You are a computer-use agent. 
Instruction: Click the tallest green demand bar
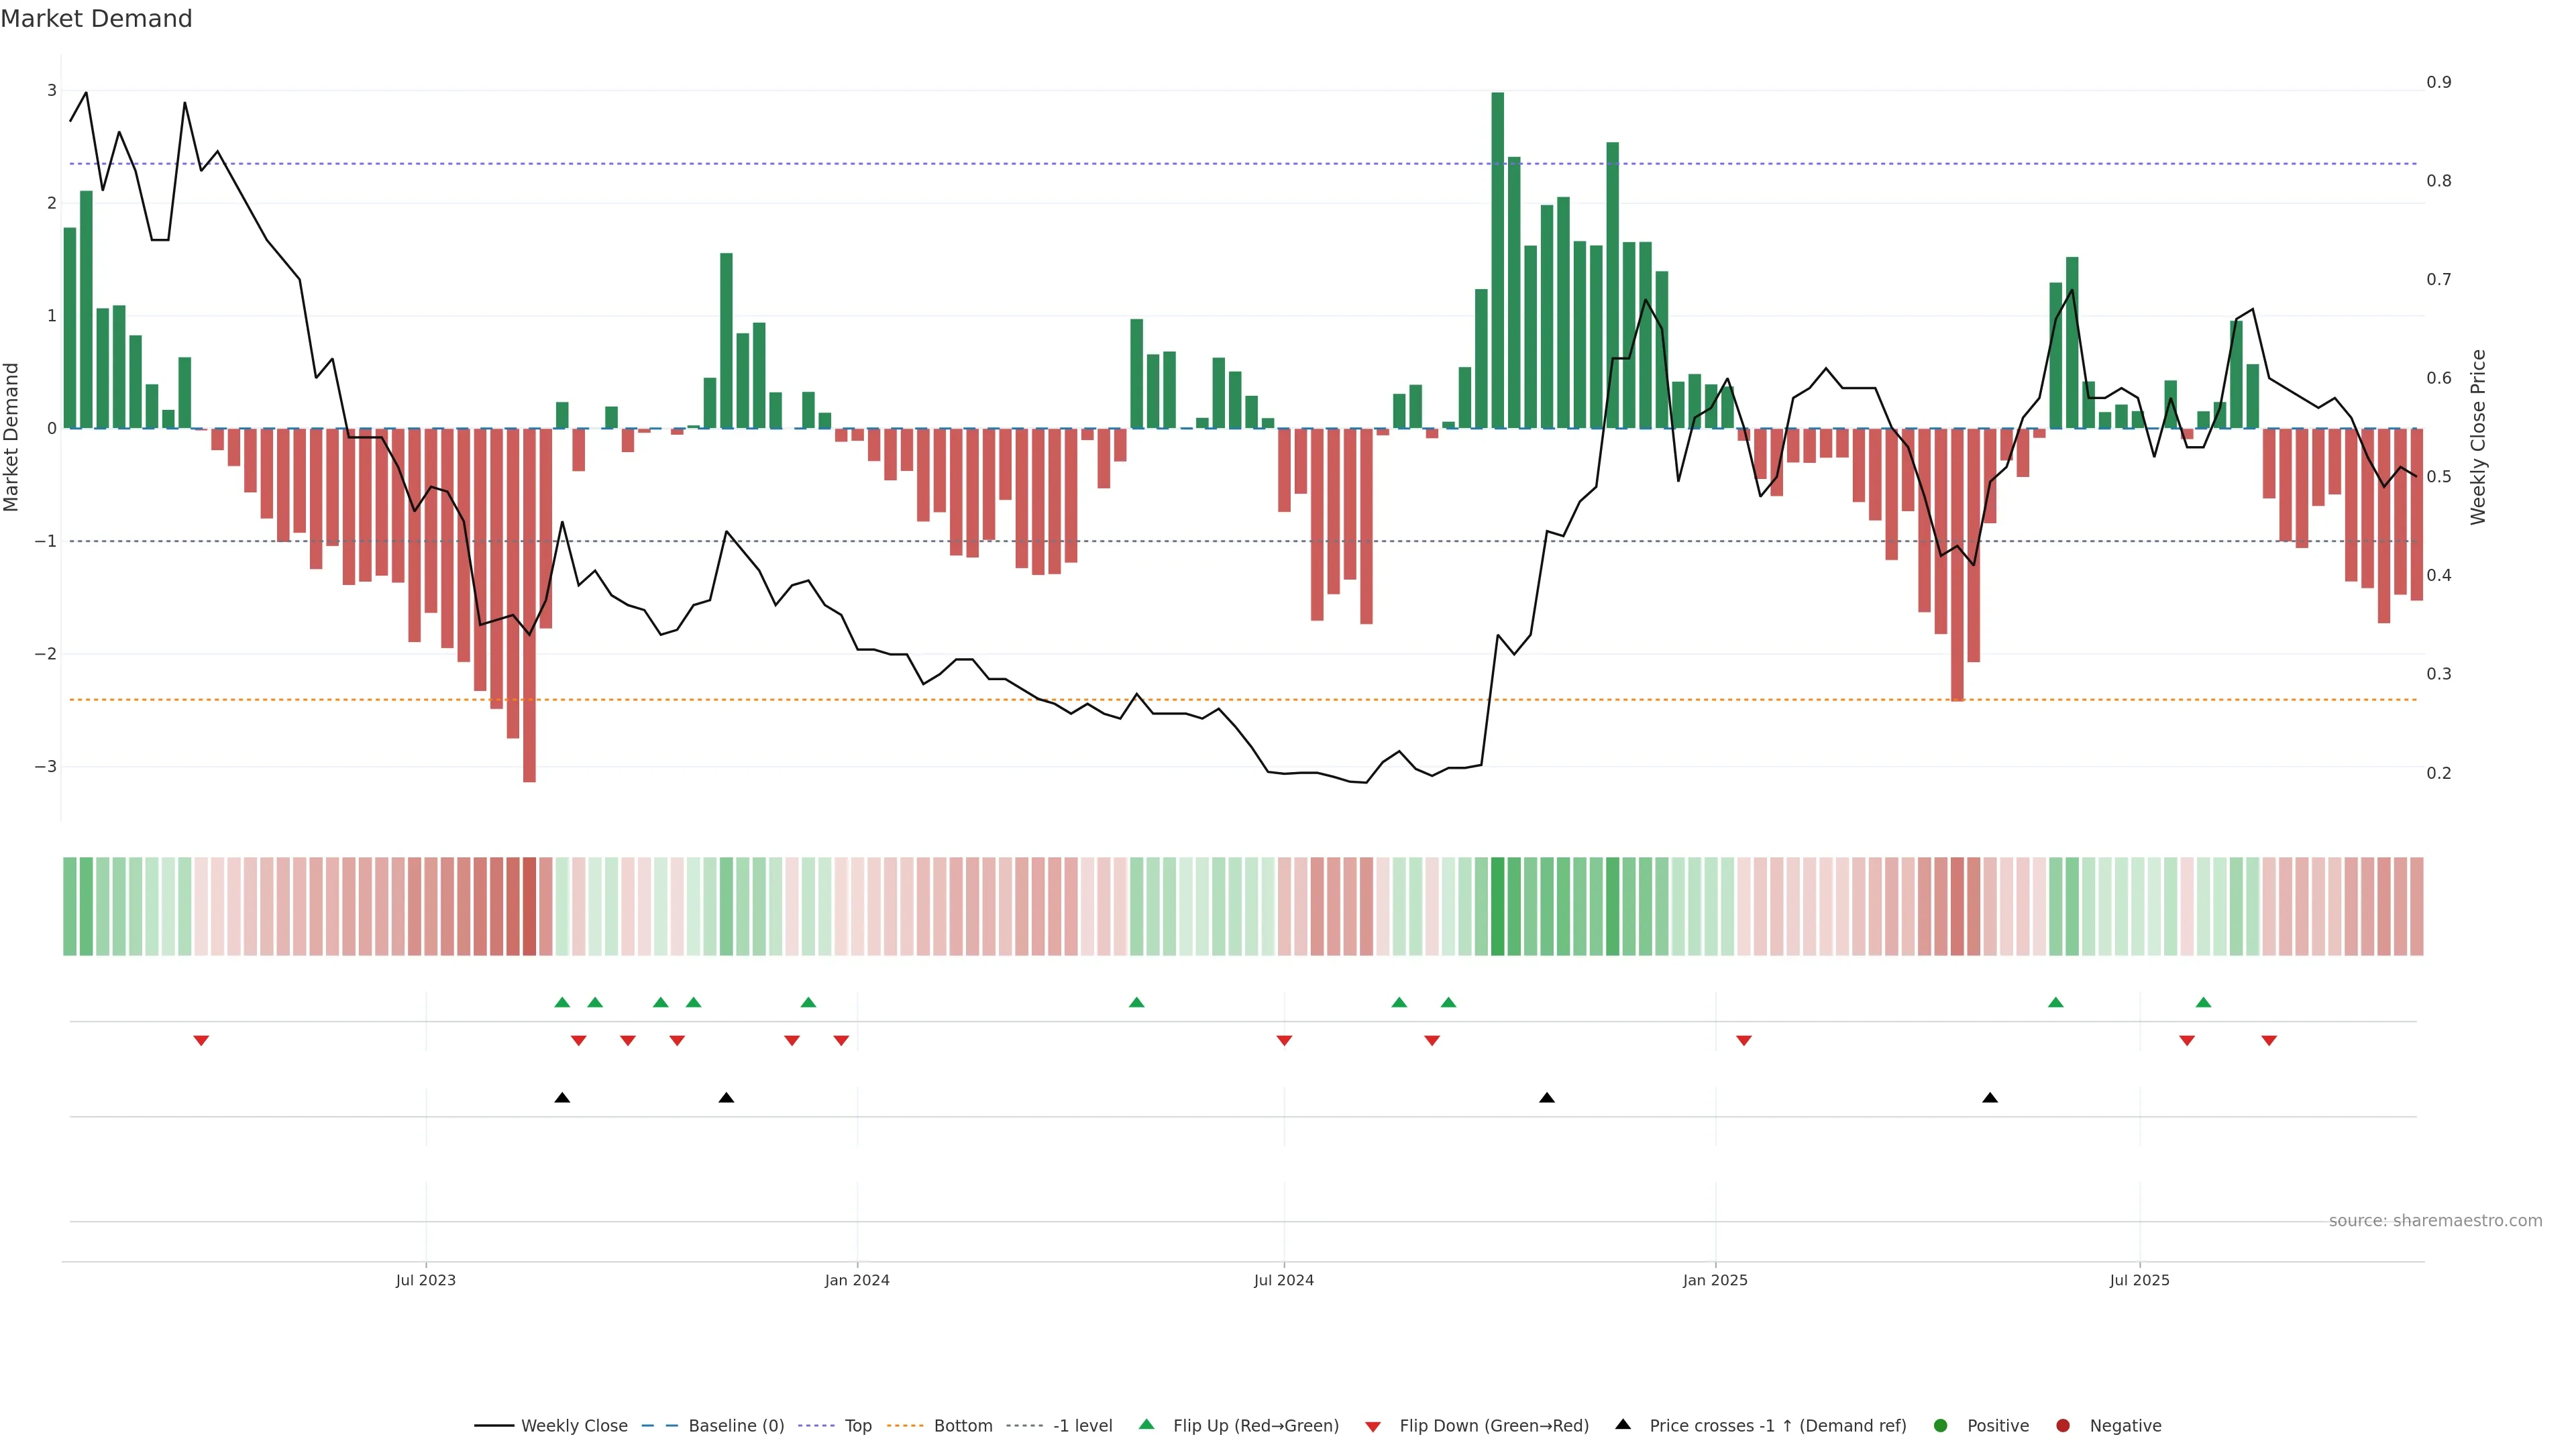tap(1497, 260)
